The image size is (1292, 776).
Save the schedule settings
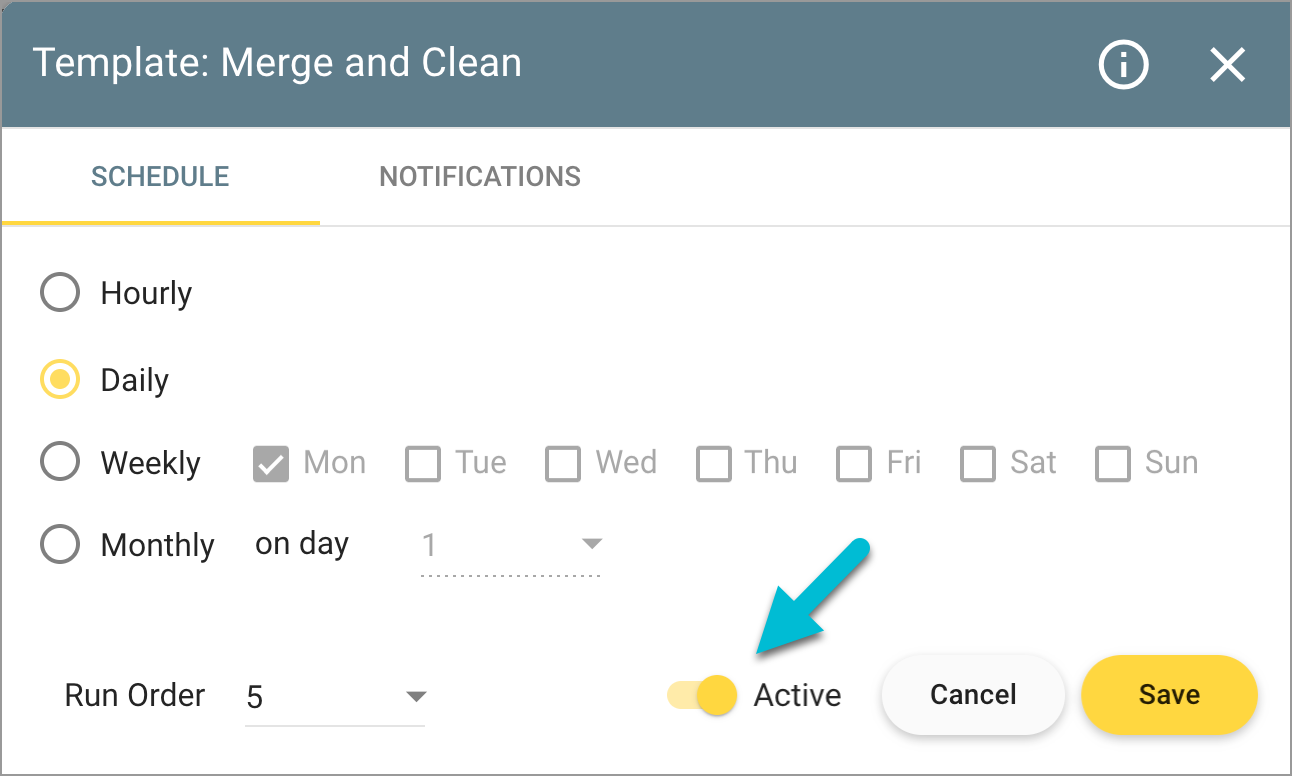[x=1168, y=695]
